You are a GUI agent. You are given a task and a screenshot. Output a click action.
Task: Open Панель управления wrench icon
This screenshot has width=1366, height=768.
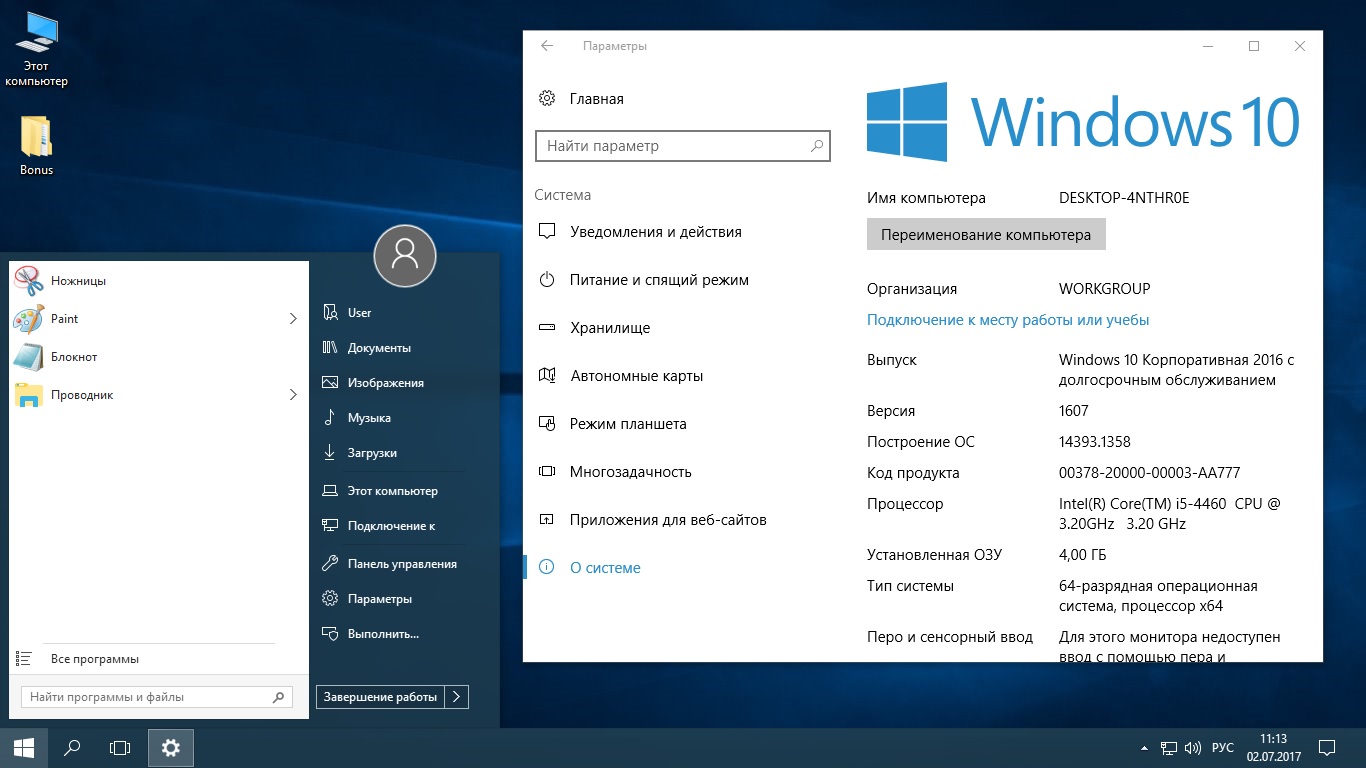pyautogui.click(x=330, y=564)
